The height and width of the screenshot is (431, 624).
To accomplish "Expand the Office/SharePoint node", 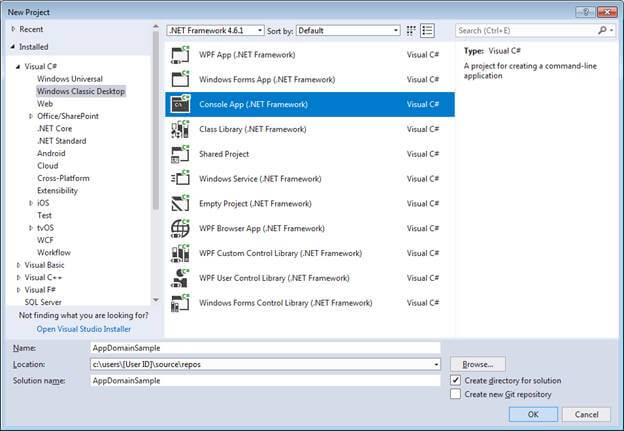I will pyautogui.click(x=31, y=116).
